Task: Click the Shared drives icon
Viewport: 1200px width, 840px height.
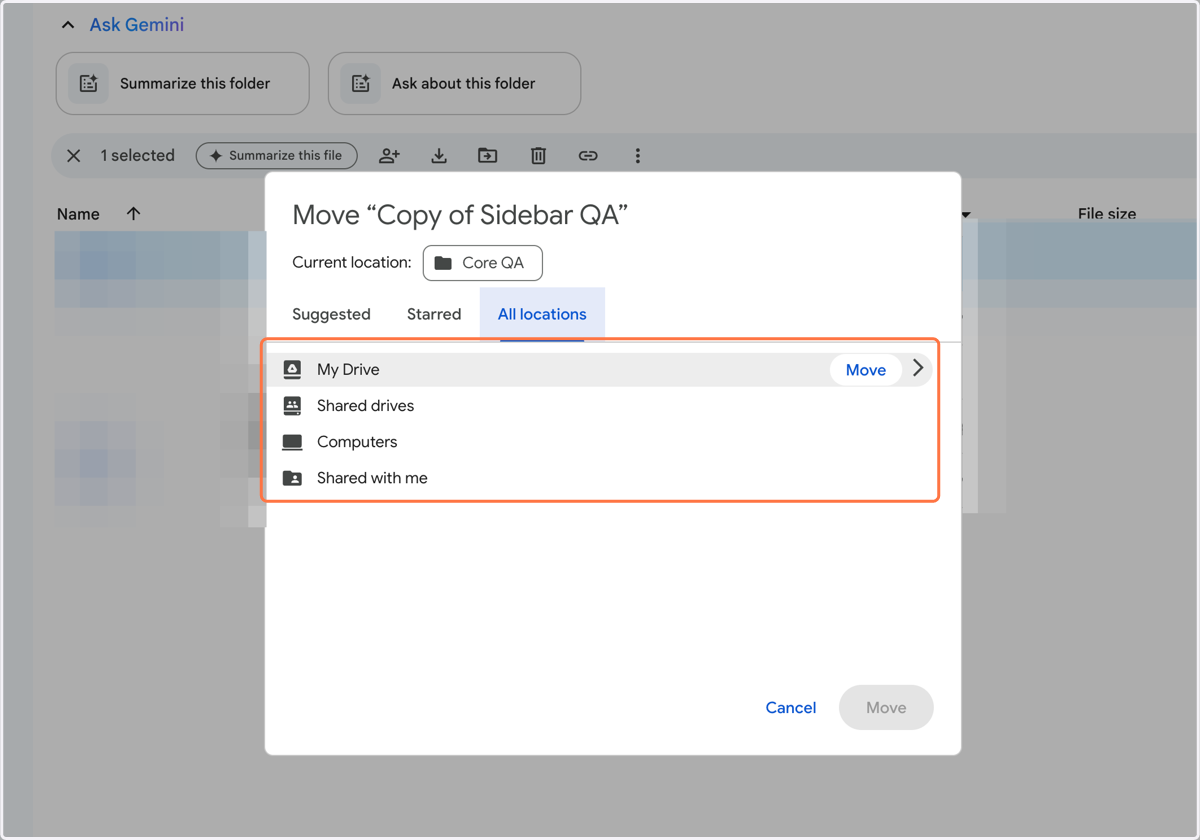Action: point(292,406)
